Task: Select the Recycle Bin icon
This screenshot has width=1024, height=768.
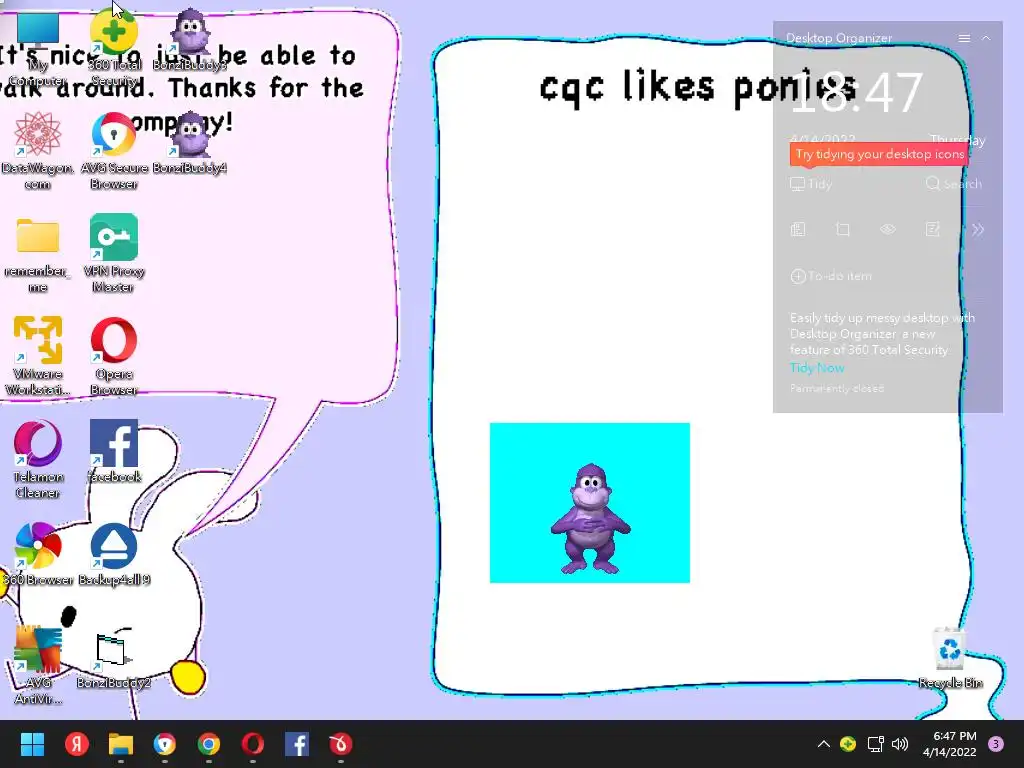Action: pos(950,657)
